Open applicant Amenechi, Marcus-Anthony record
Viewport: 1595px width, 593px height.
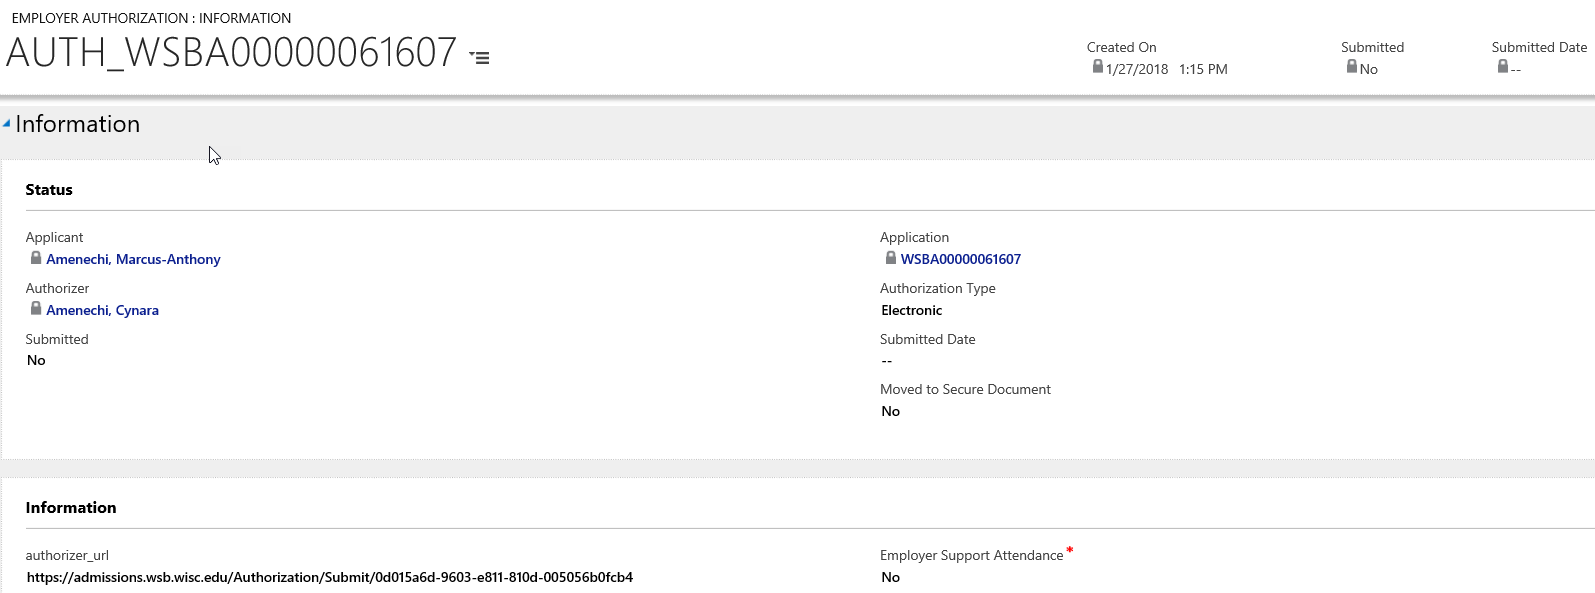click(133, 260)
